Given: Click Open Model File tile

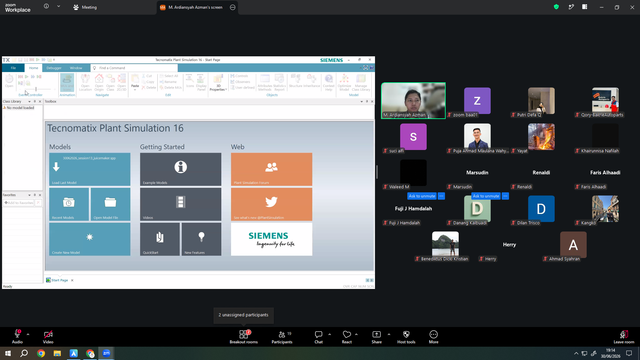Looking at the screenshot, I should [x=110, y=204].
